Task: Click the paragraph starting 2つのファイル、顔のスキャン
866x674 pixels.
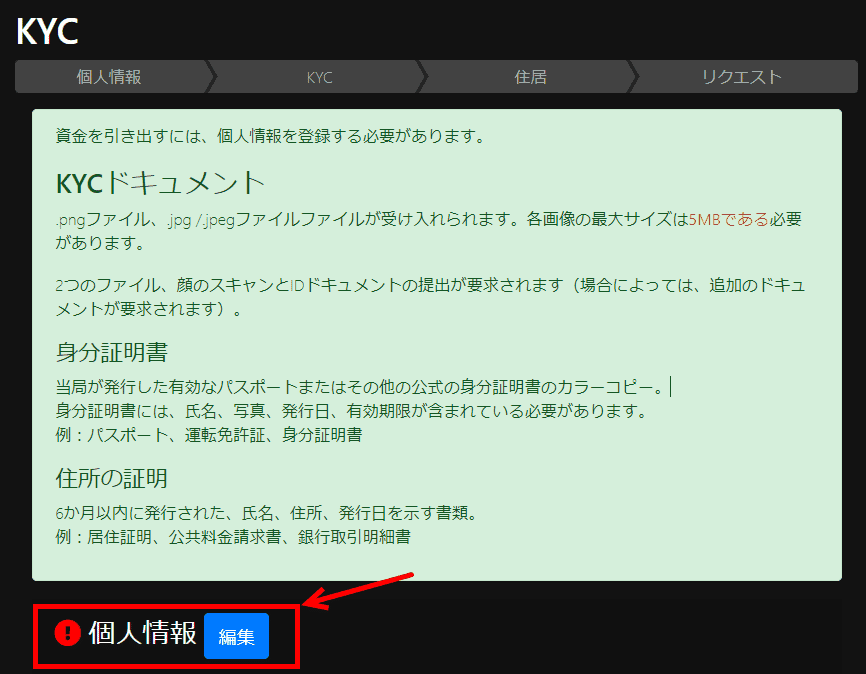Action: pos(430,297)
